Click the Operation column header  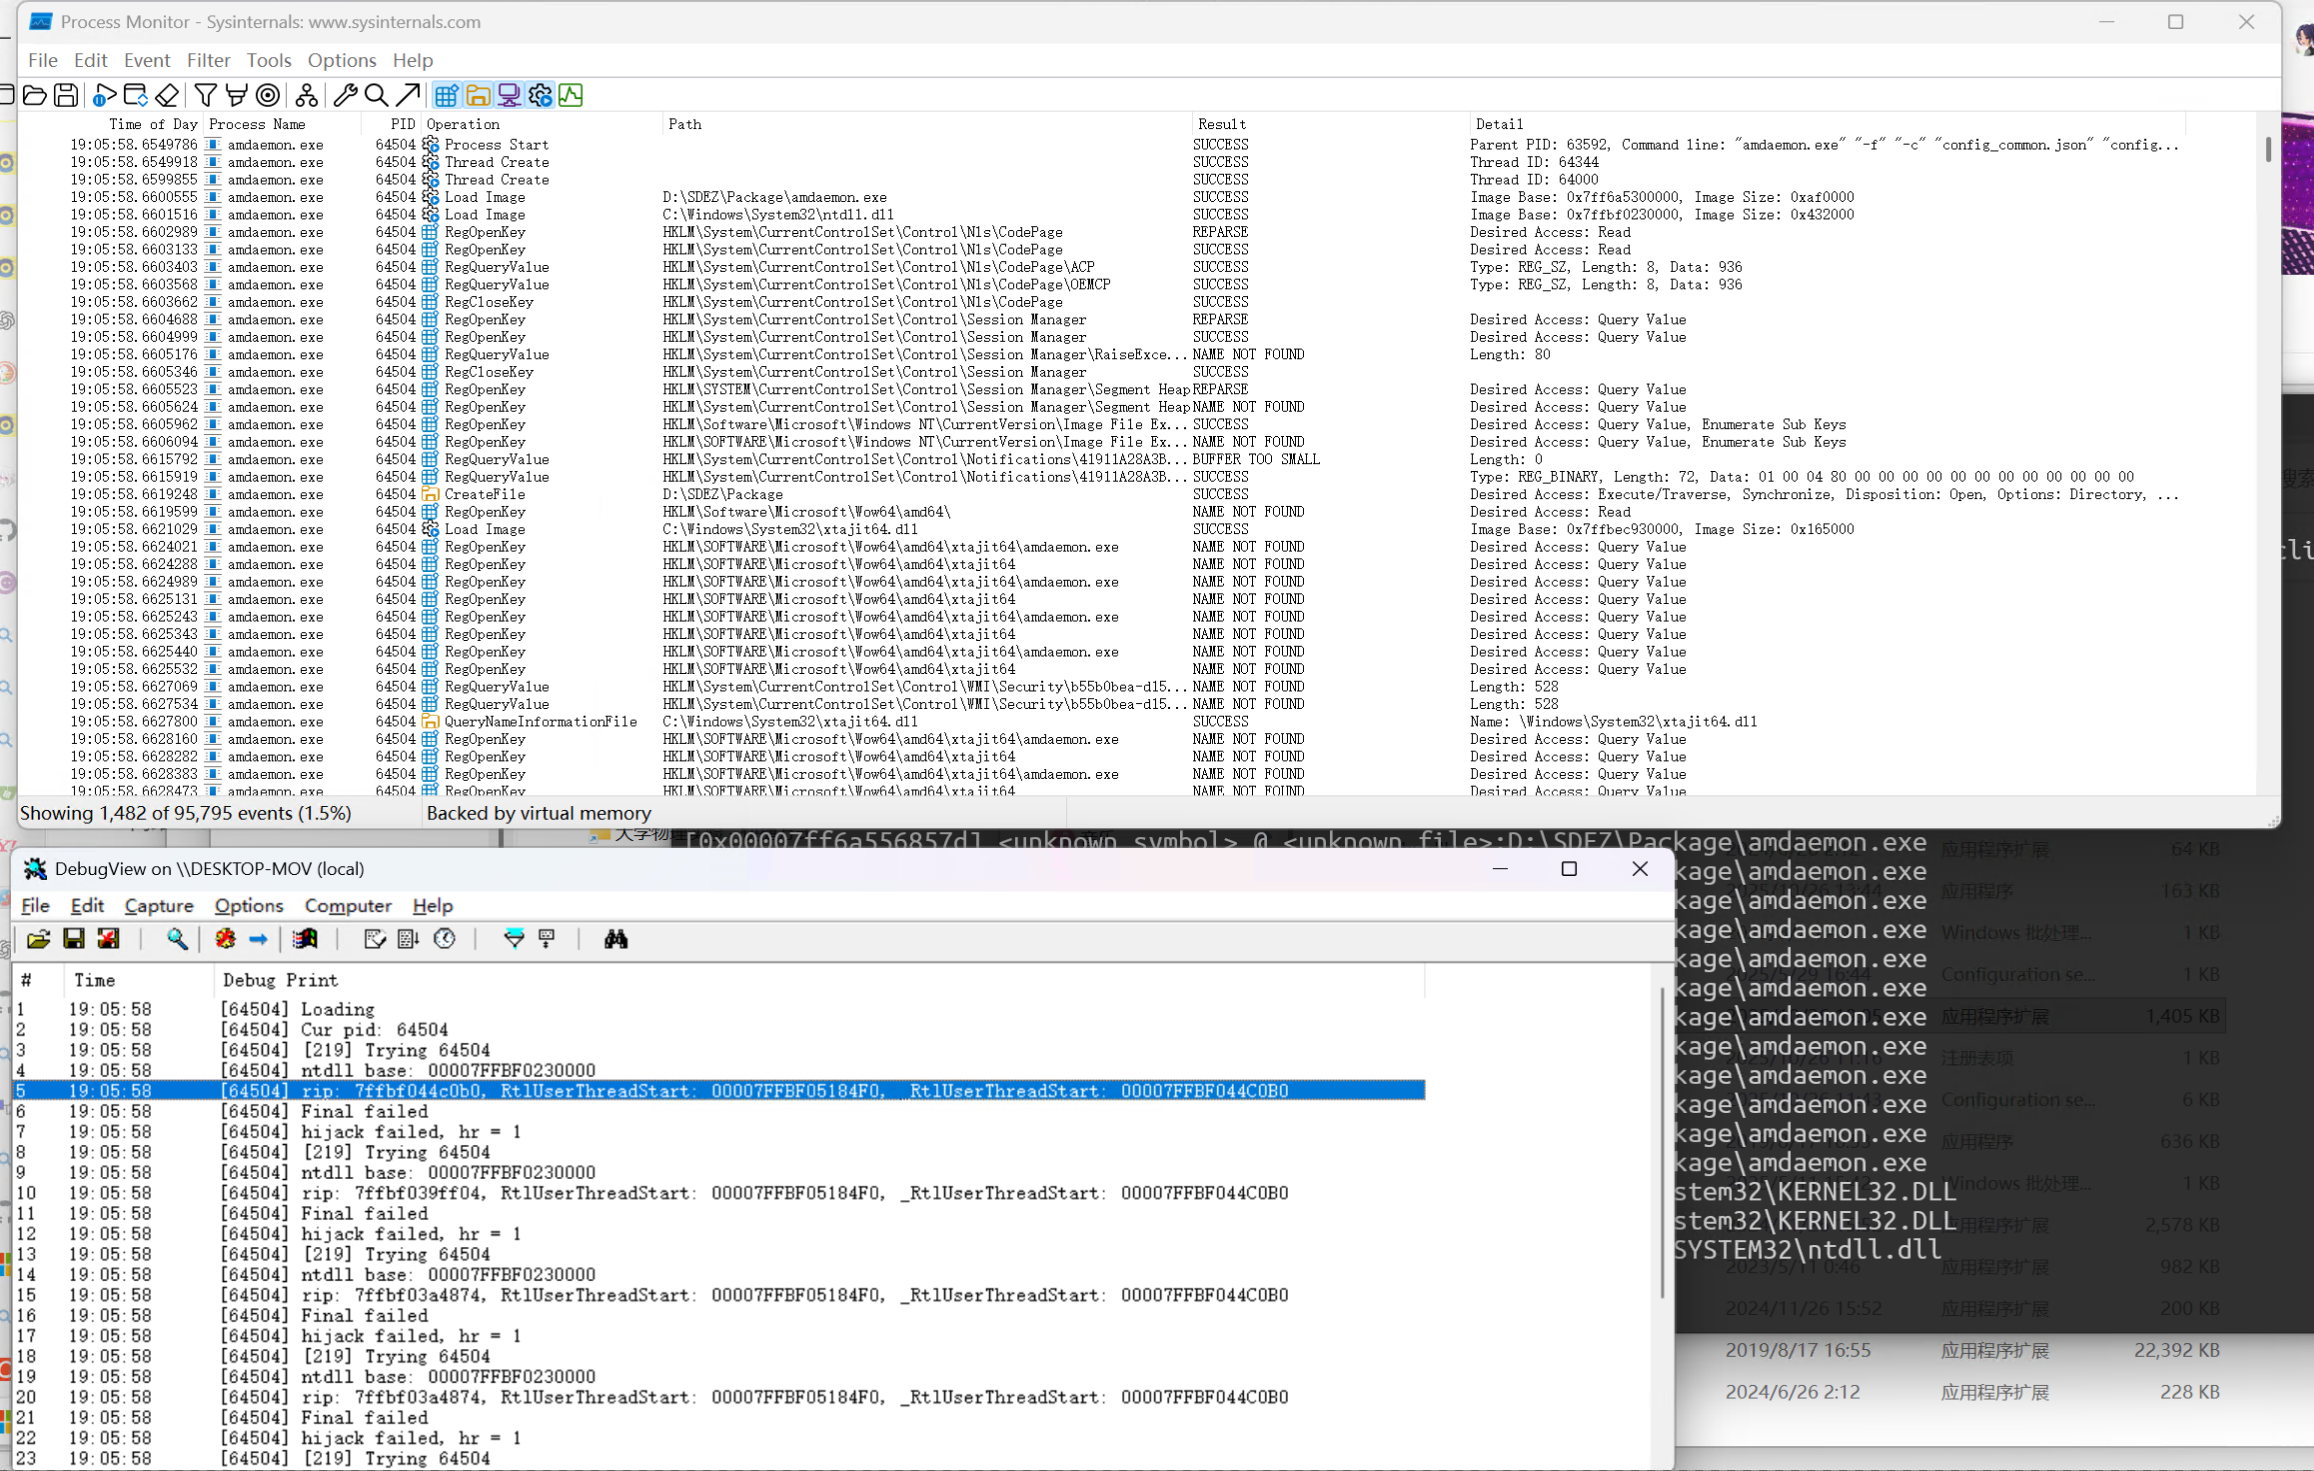tap(543, 124)
